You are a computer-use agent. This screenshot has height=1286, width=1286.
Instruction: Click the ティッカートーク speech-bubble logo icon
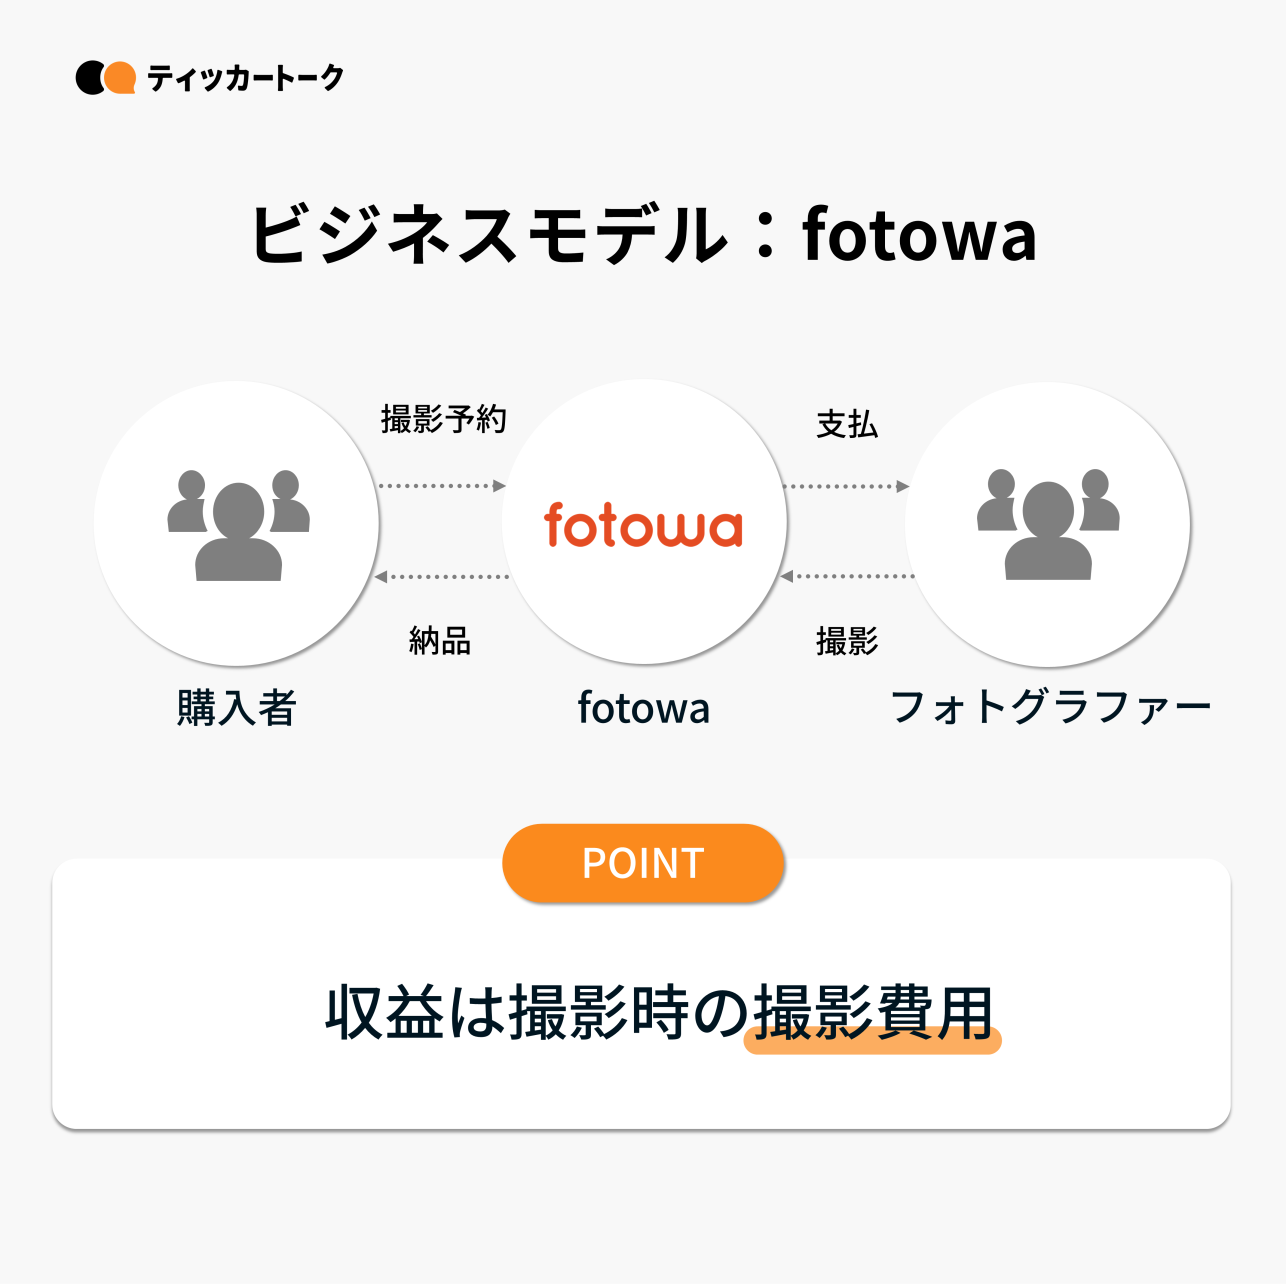click(x=105, y=78)
